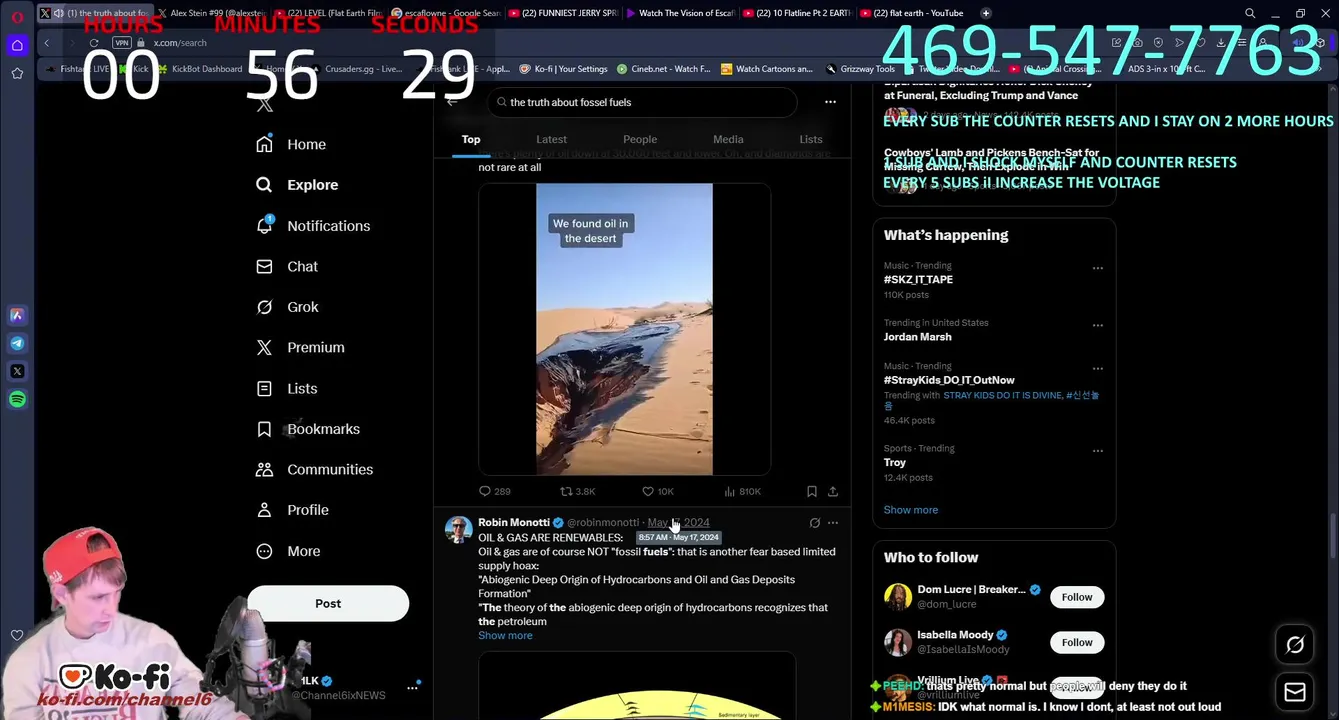Click Show more under What's happening

coord(910,510)
